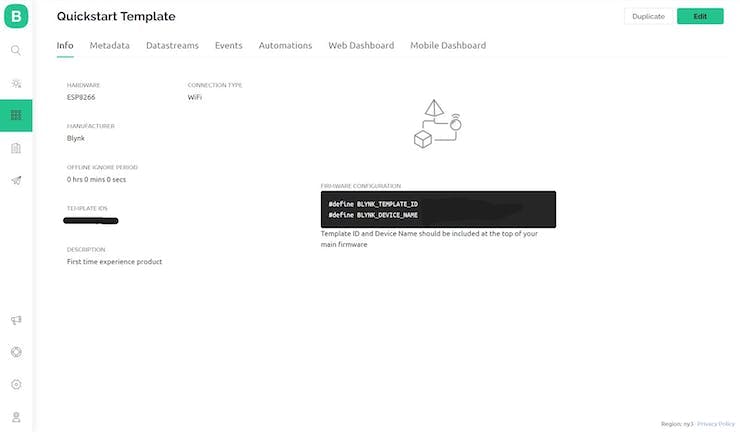Switch to the Metadata tab
Viewport: 740px width, 432px height.
[109, 45]
